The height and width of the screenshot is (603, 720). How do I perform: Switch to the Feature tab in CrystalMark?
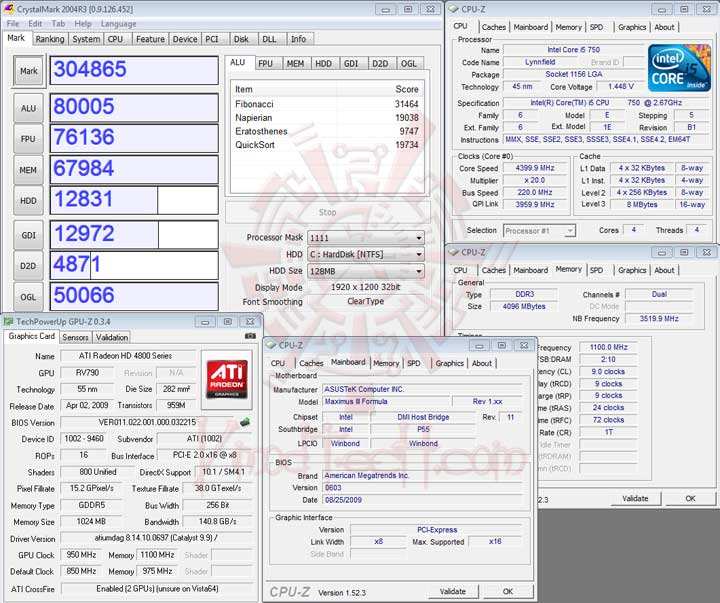(x=150, y=39)
